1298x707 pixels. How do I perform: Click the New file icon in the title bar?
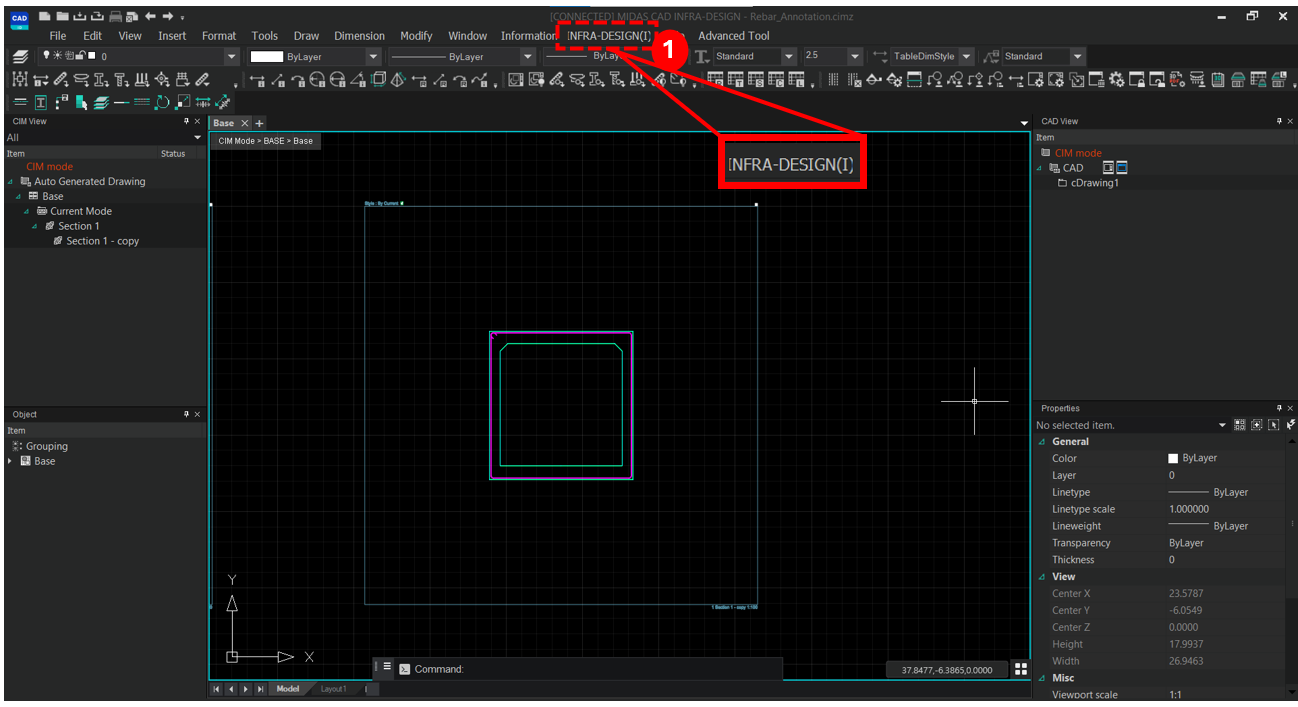tap(45, 16)
